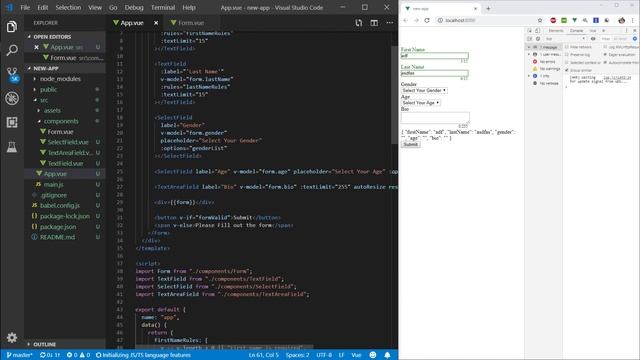Screen dimensions: 640x360
Task: Open Chrome profile avatar
Action: (622, 20)
